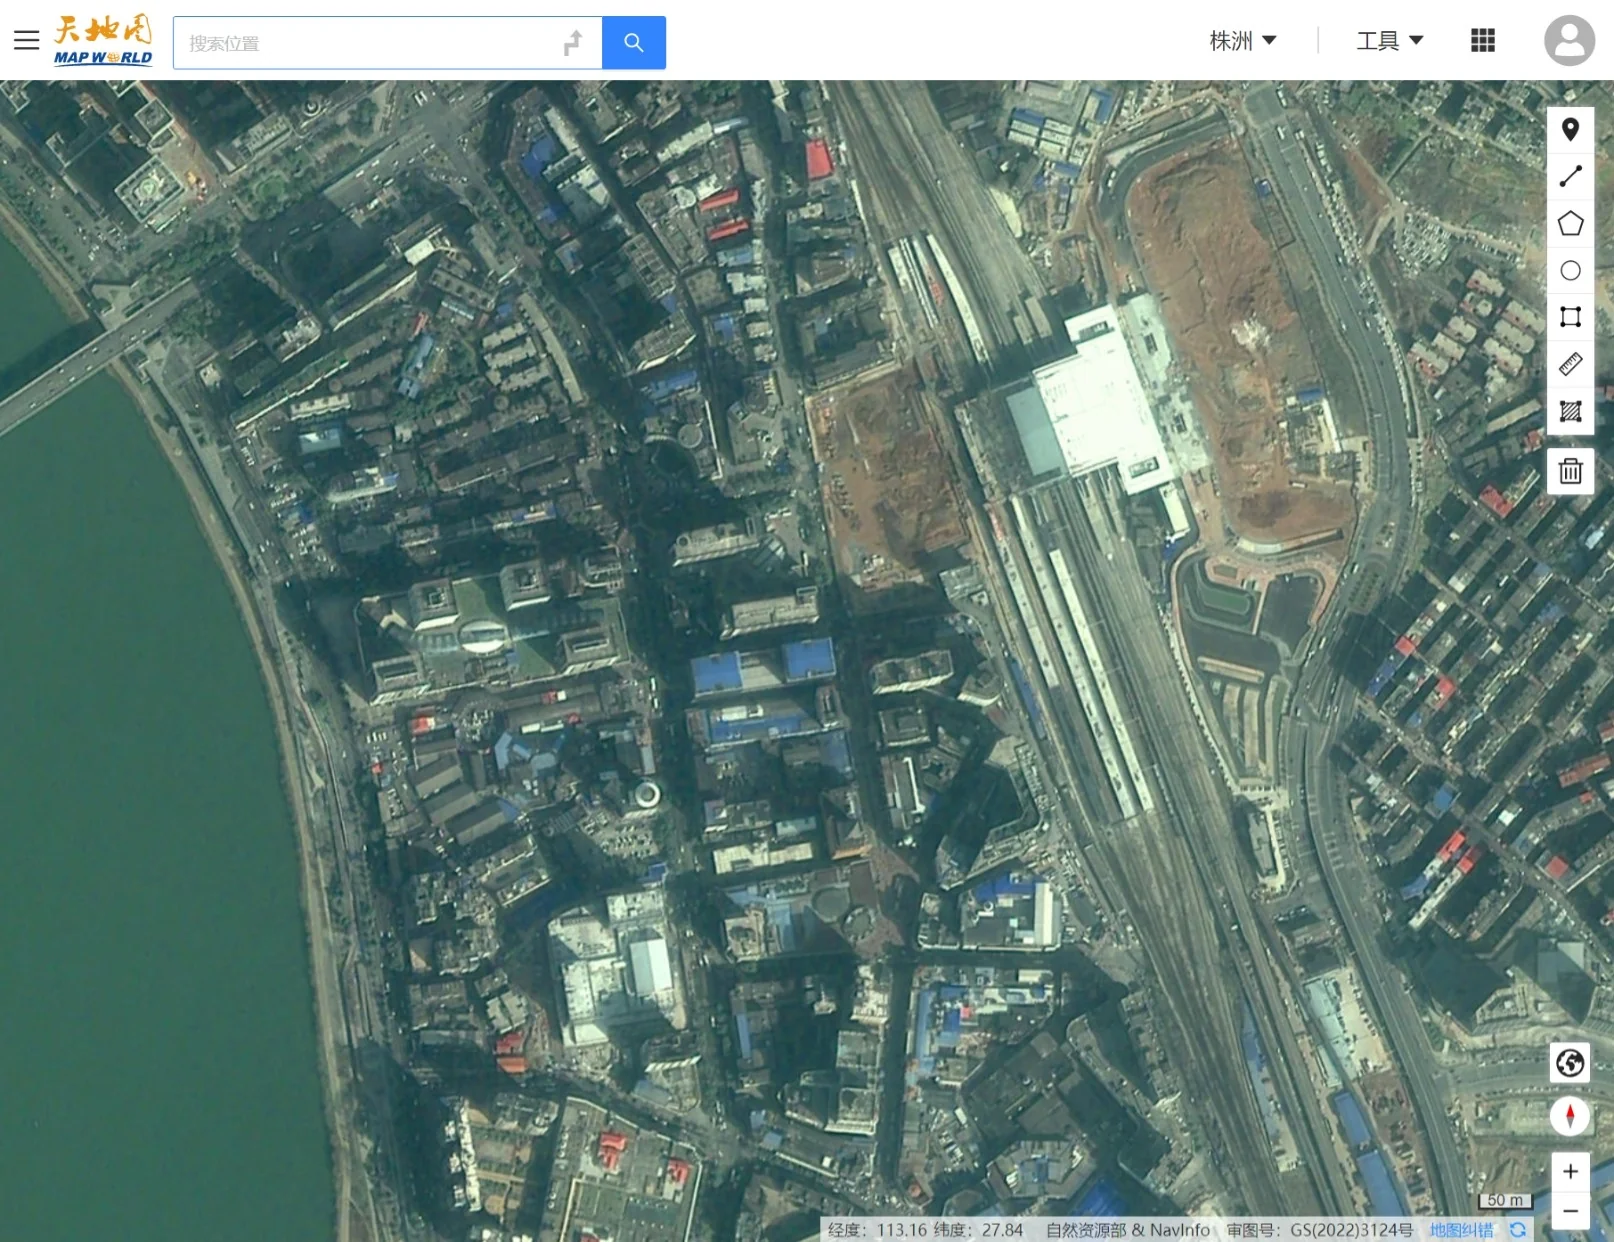Open the 工具 tools dropdown

point(1389,41)
